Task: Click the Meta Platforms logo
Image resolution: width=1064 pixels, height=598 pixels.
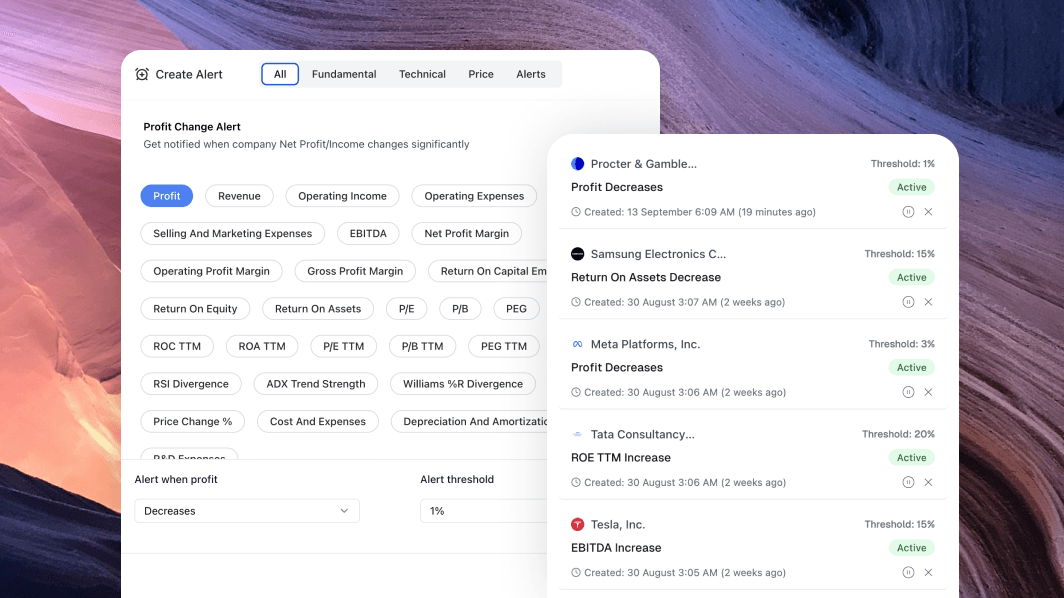Action: [577, 344]
